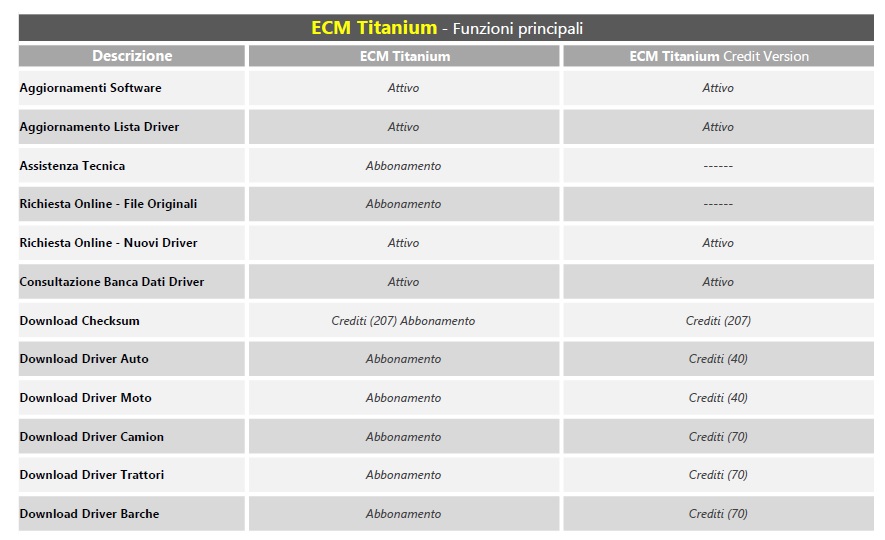This screenshot has height=540, width=885.
Task: Select the Descrizione column header
Action: [x=132, y=56]
